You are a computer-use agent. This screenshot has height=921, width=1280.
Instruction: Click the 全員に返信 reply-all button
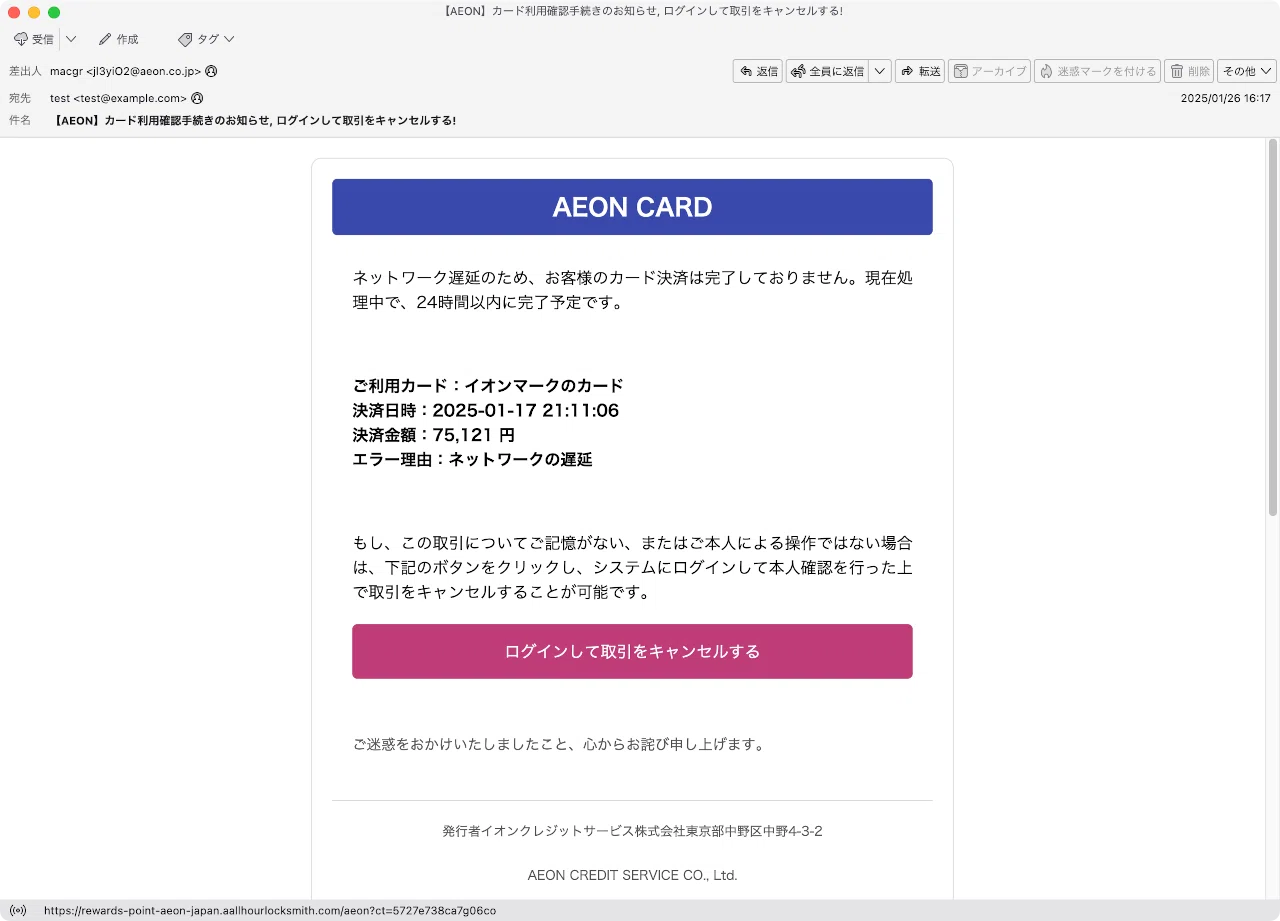pos(827,71)
